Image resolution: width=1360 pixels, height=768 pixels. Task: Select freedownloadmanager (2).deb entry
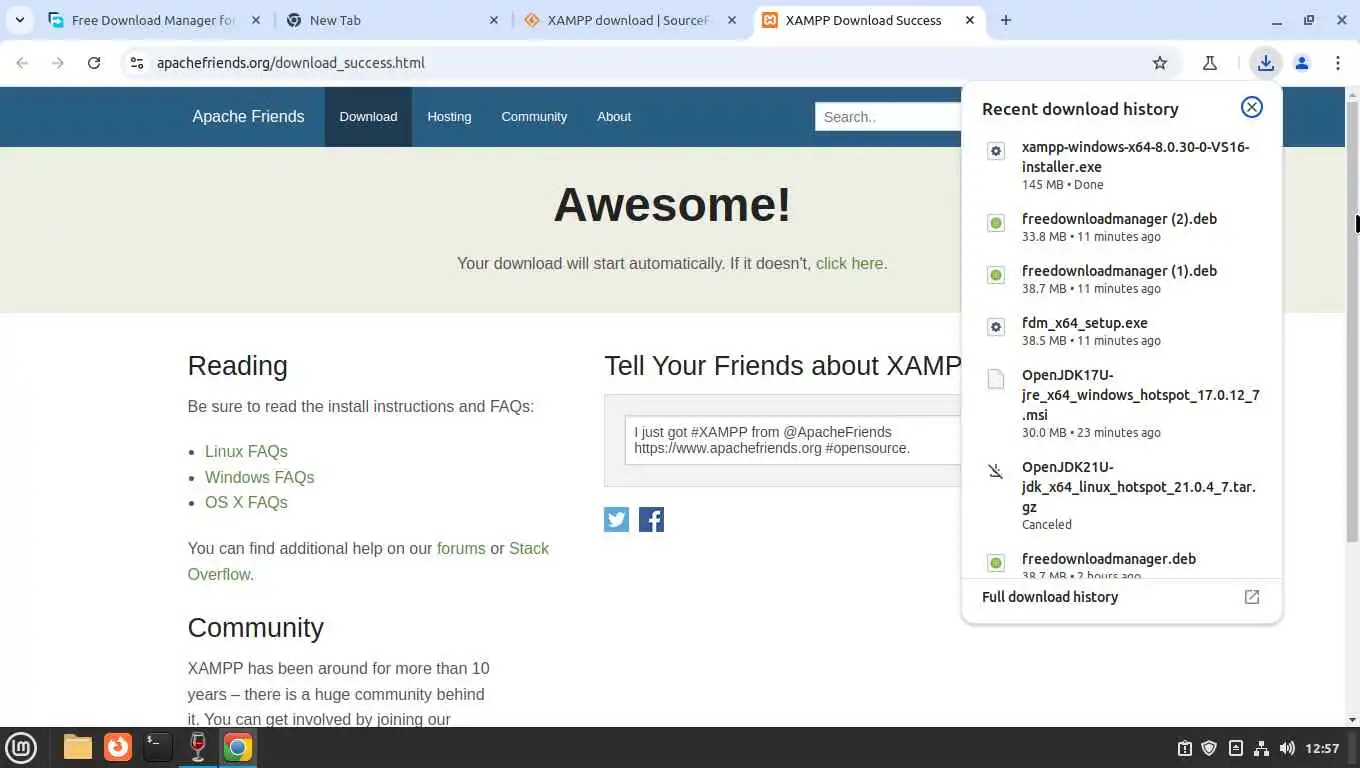pos(1122,227)
